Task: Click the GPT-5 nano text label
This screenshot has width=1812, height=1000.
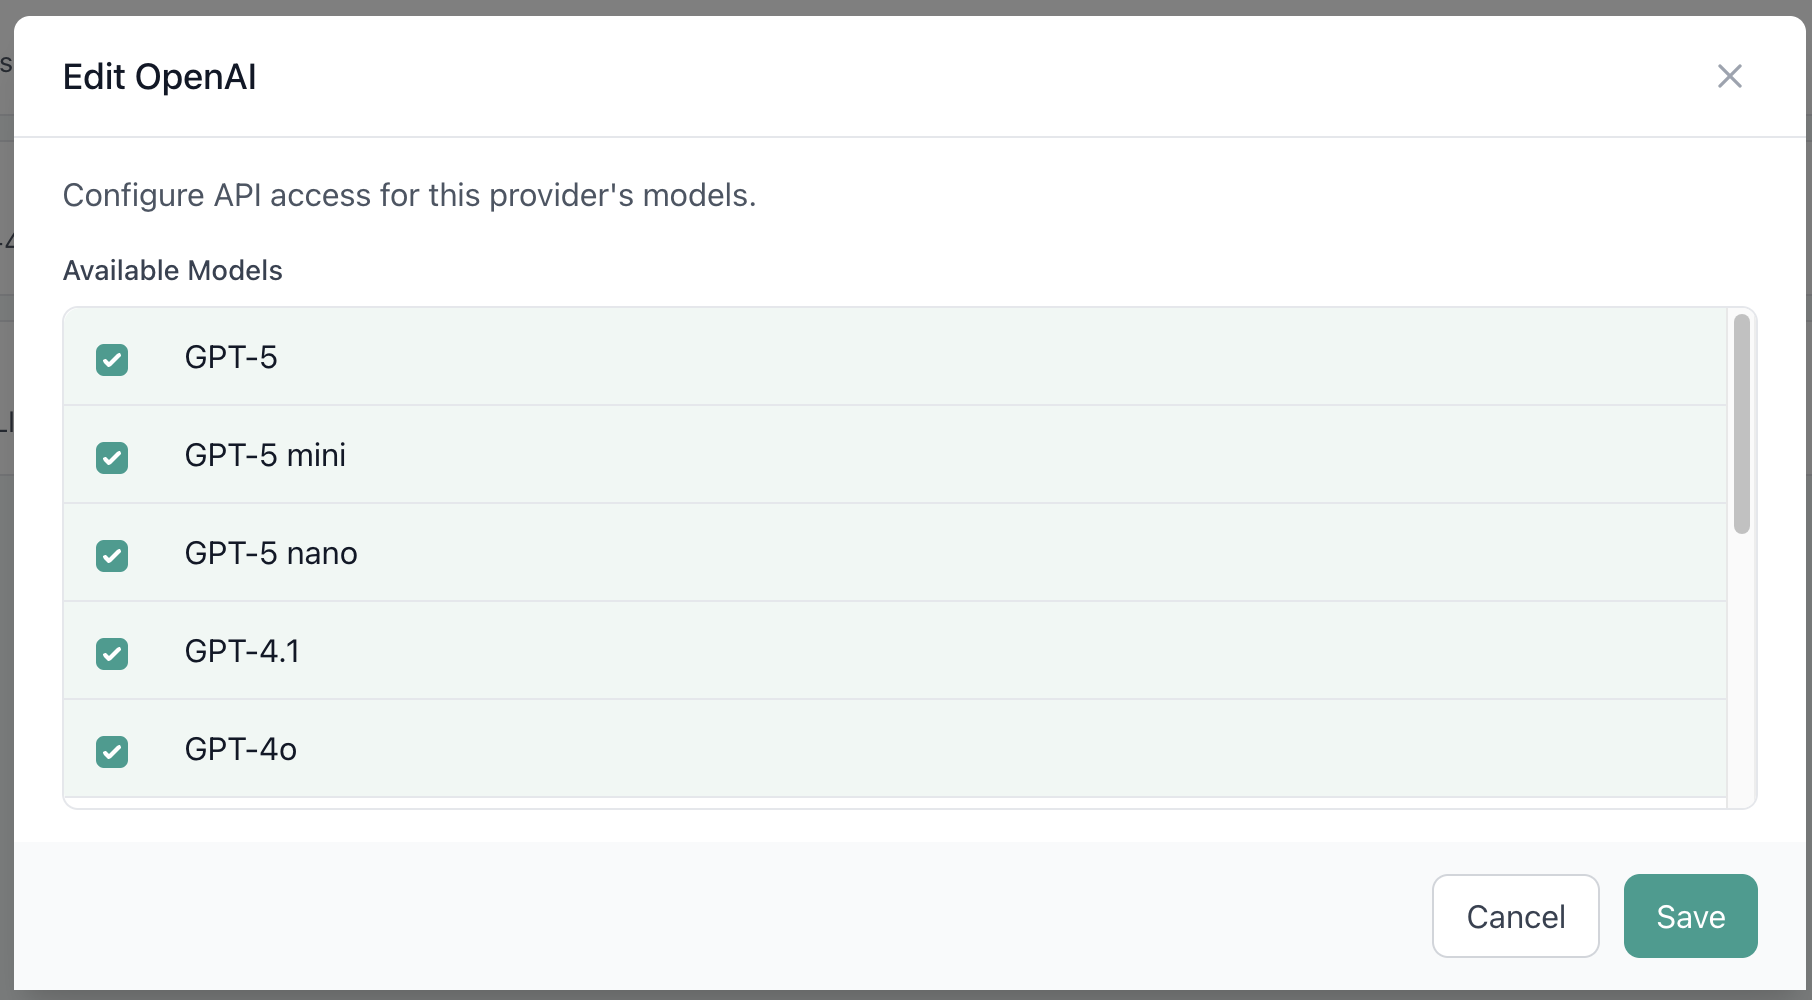Action: point(271,553)
